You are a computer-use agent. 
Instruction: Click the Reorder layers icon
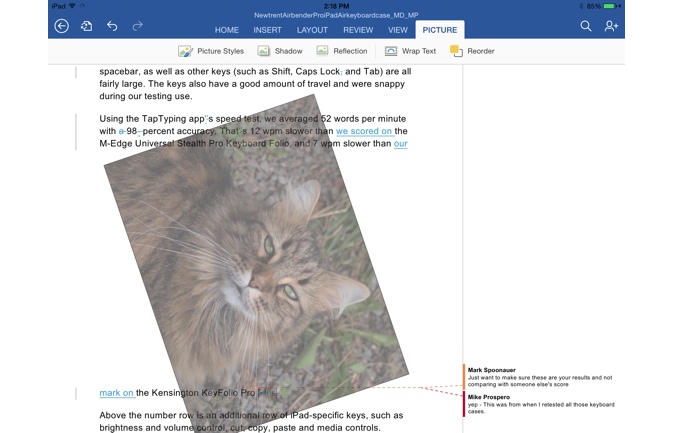point(456,51)
